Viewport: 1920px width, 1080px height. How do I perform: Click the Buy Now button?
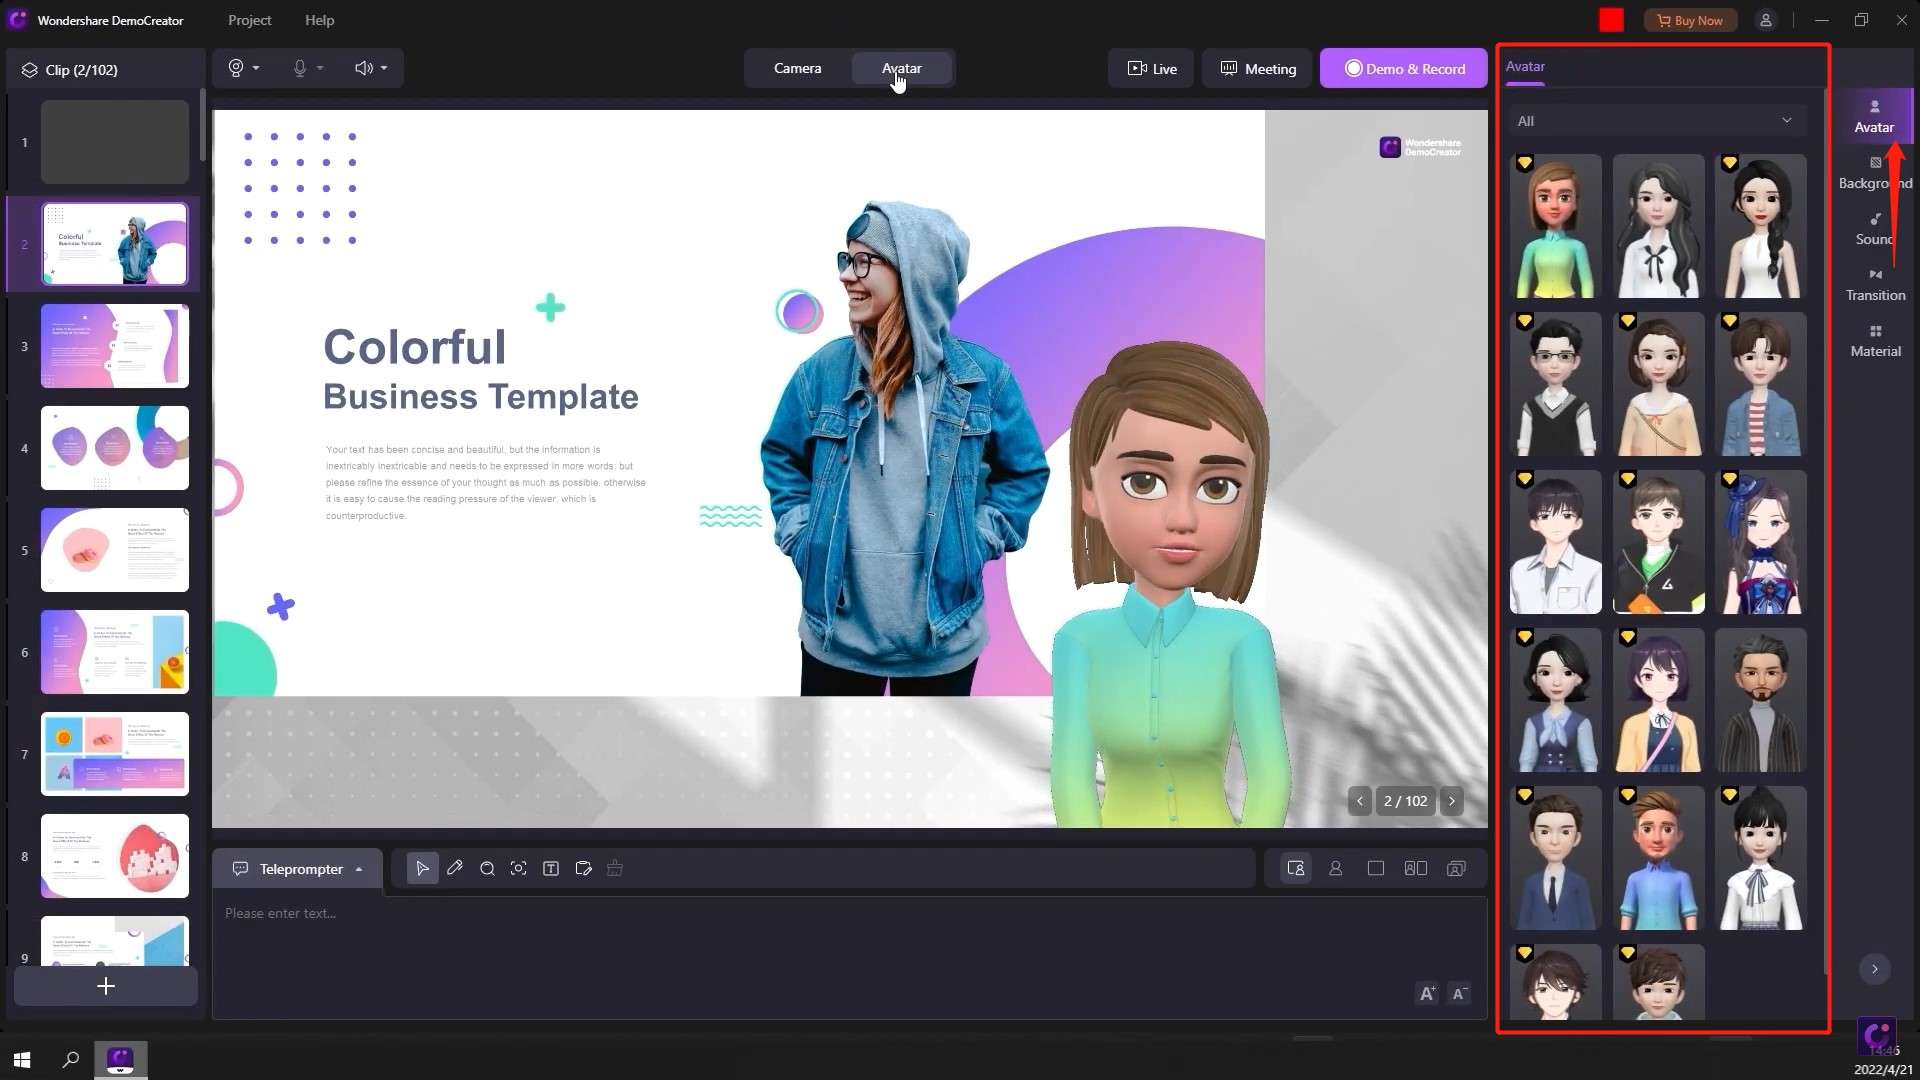(x=1690, y=20)
